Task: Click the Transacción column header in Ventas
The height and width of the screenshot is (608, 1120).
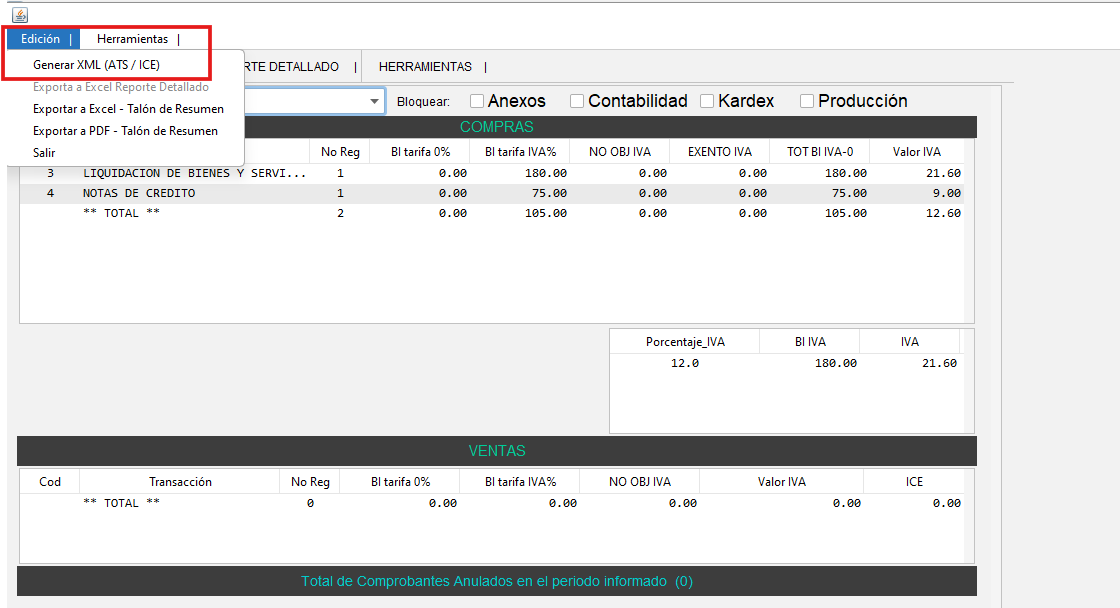Action: [180, 482]
